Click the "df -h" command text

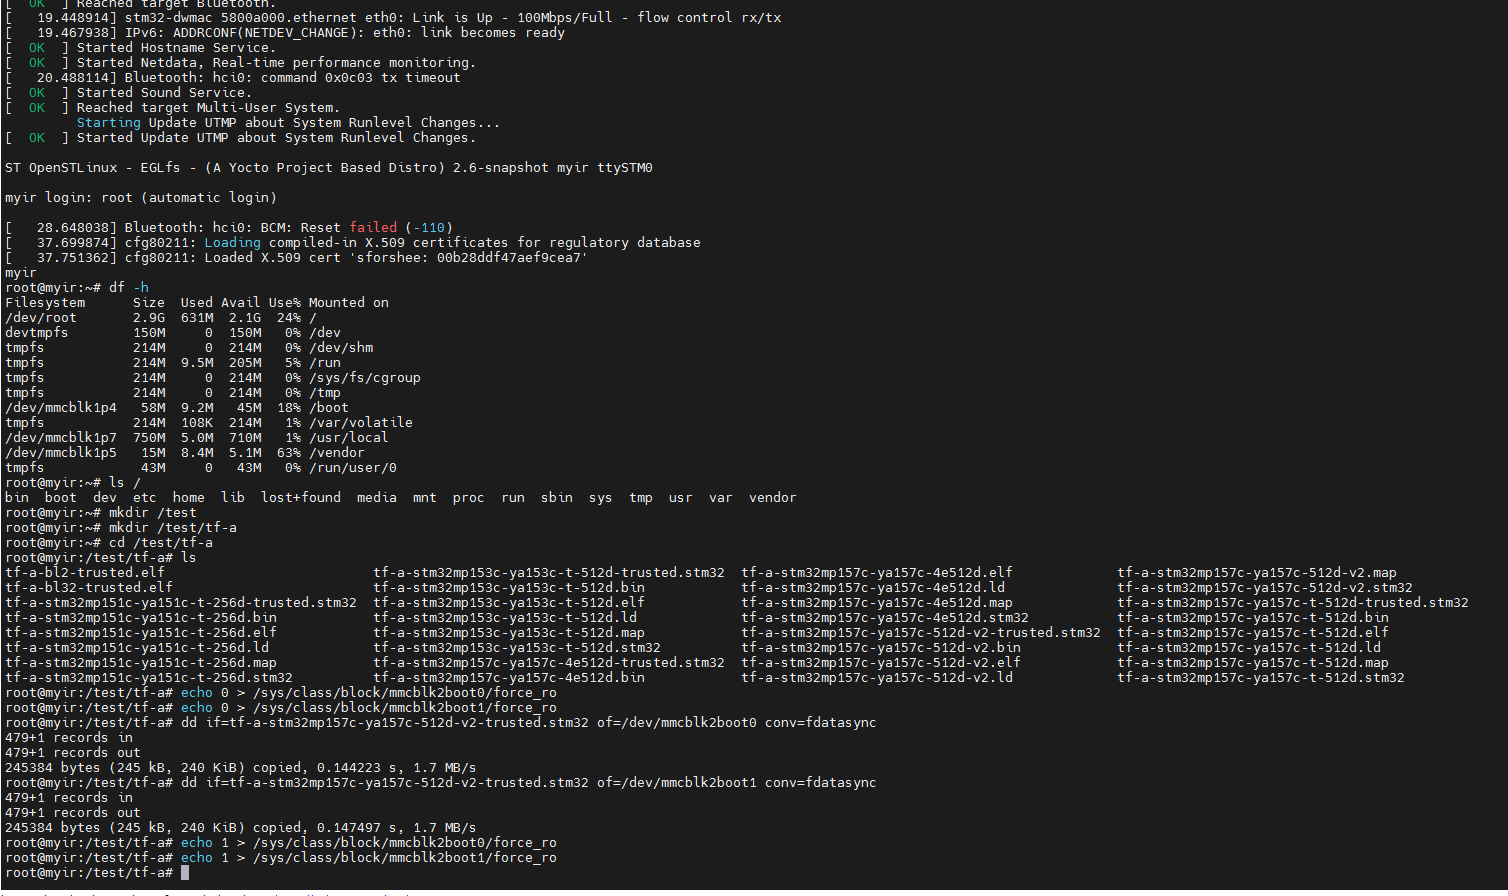129,288
